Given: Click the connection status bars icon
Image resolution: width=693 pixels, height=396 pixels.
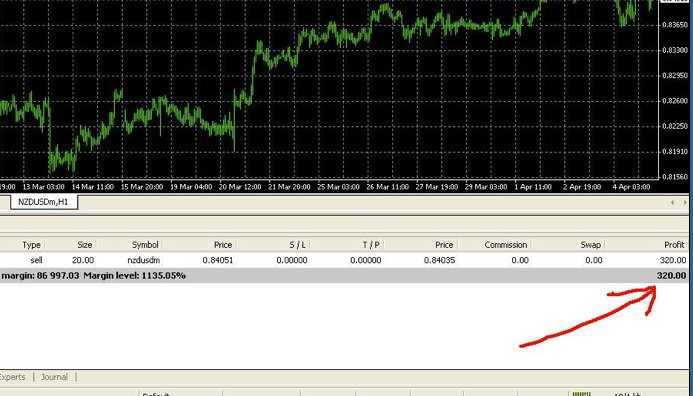Looking at the screenshot, I should pyautogui.click(x=582, y=393).
